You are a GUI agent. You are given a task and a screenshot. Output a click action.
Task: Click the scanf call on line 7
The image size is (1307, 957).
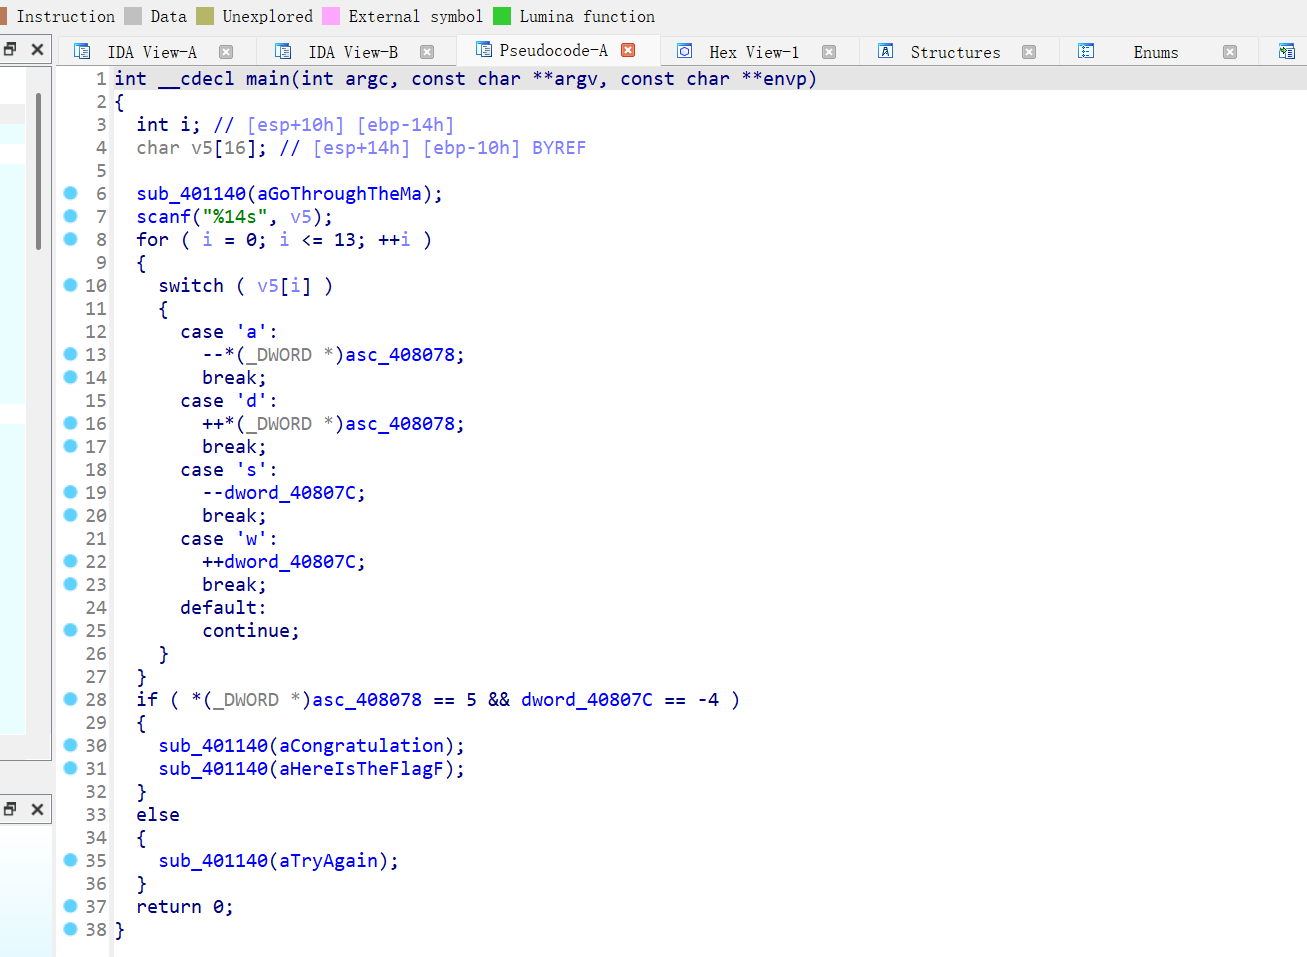[x=164, y=217]
